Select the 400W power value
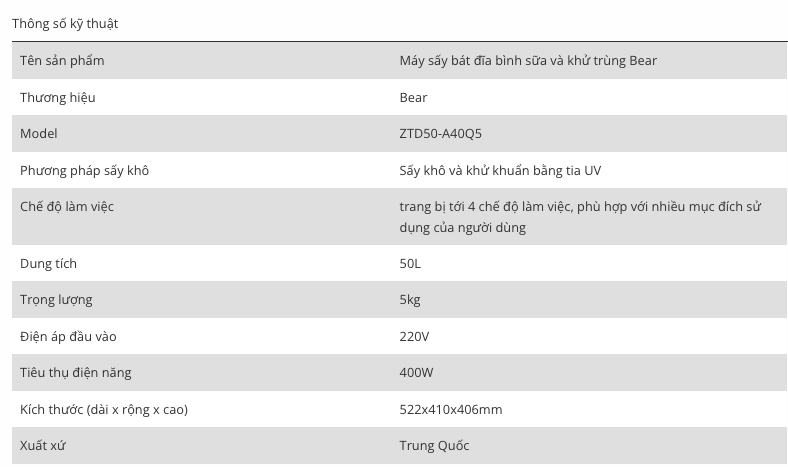This screenshot has height=467, width=788. tap(416, 372)
